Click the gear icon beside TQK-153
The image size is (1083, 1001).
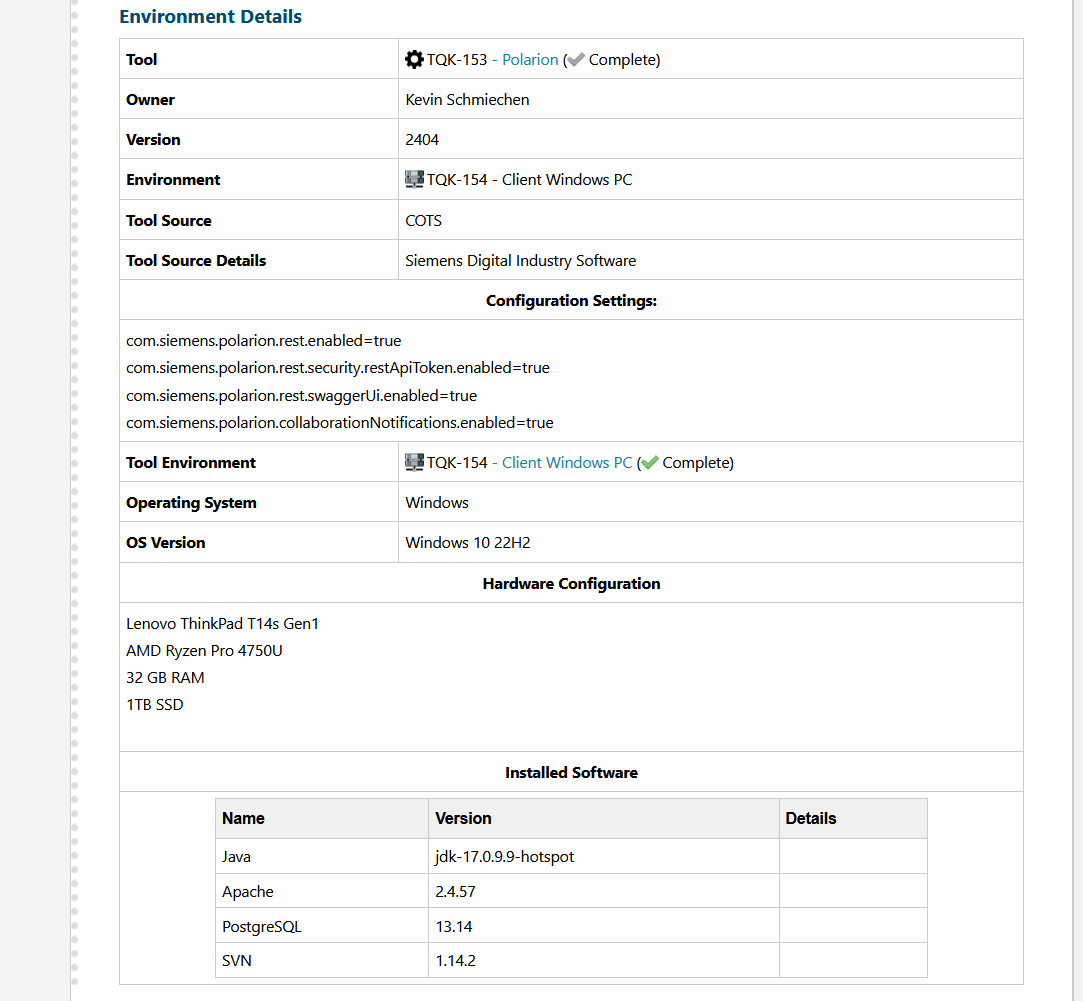click(x=414, y=59)
